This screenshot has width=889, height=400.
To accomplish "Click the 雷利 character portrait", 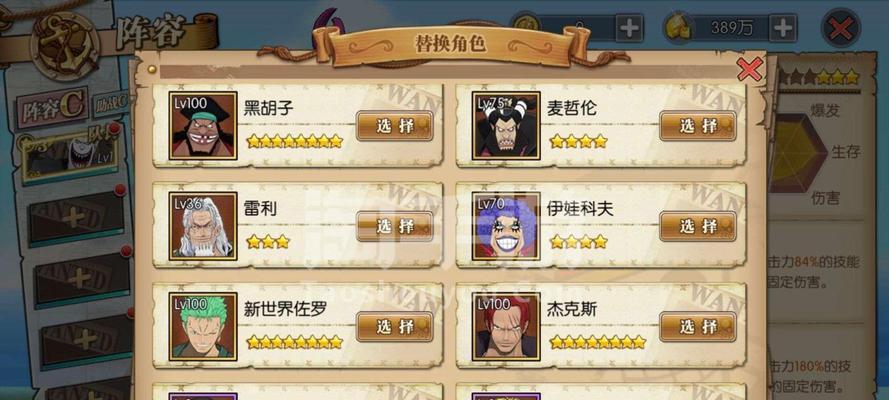I will coord(203,226).
